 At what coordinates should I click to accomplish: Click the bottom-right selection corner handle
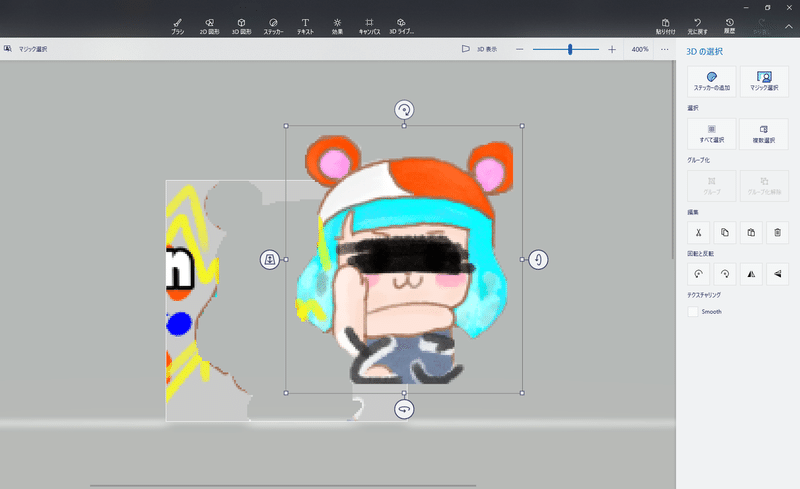522,393
